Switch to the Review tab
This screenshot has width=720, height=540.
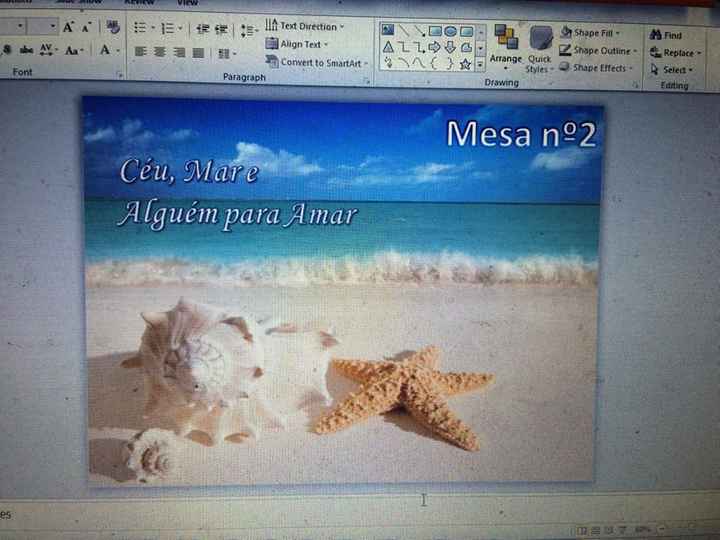tap(140, 2)
